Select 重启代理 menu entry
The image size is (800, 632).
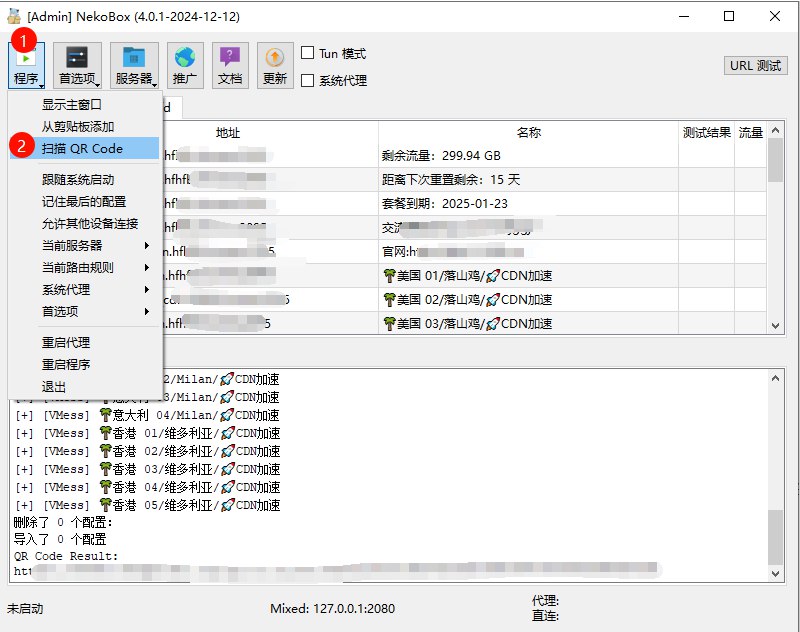point(84,342)
